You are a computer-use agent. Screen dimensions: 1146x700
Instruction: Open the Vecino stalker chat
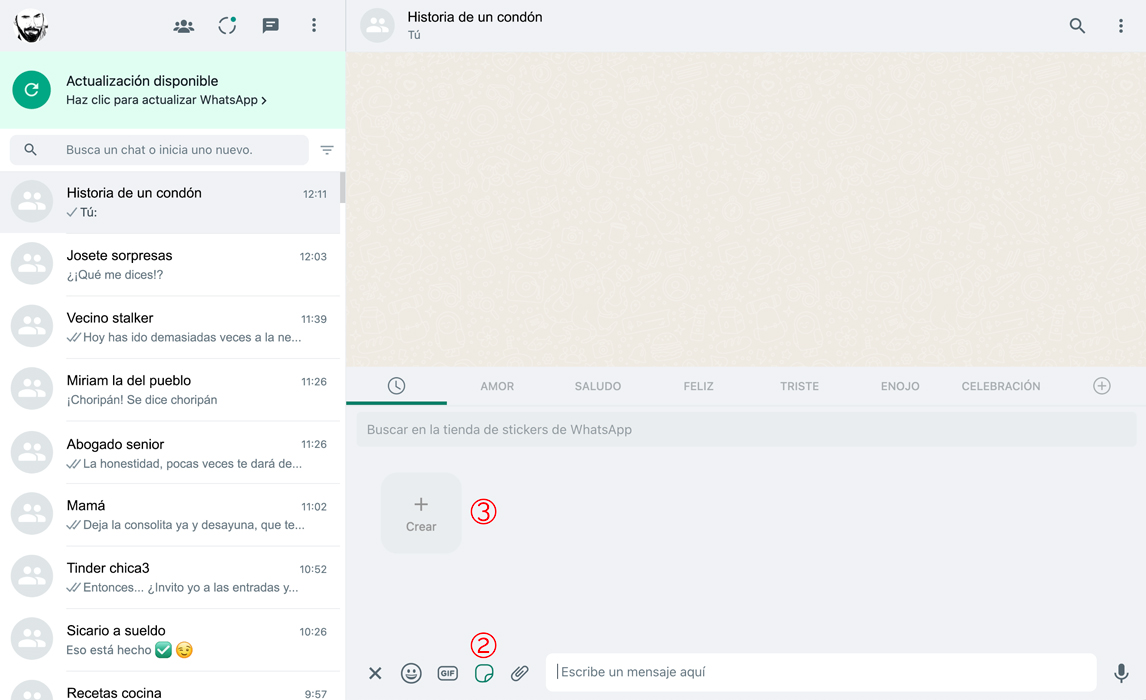(172, 327)
